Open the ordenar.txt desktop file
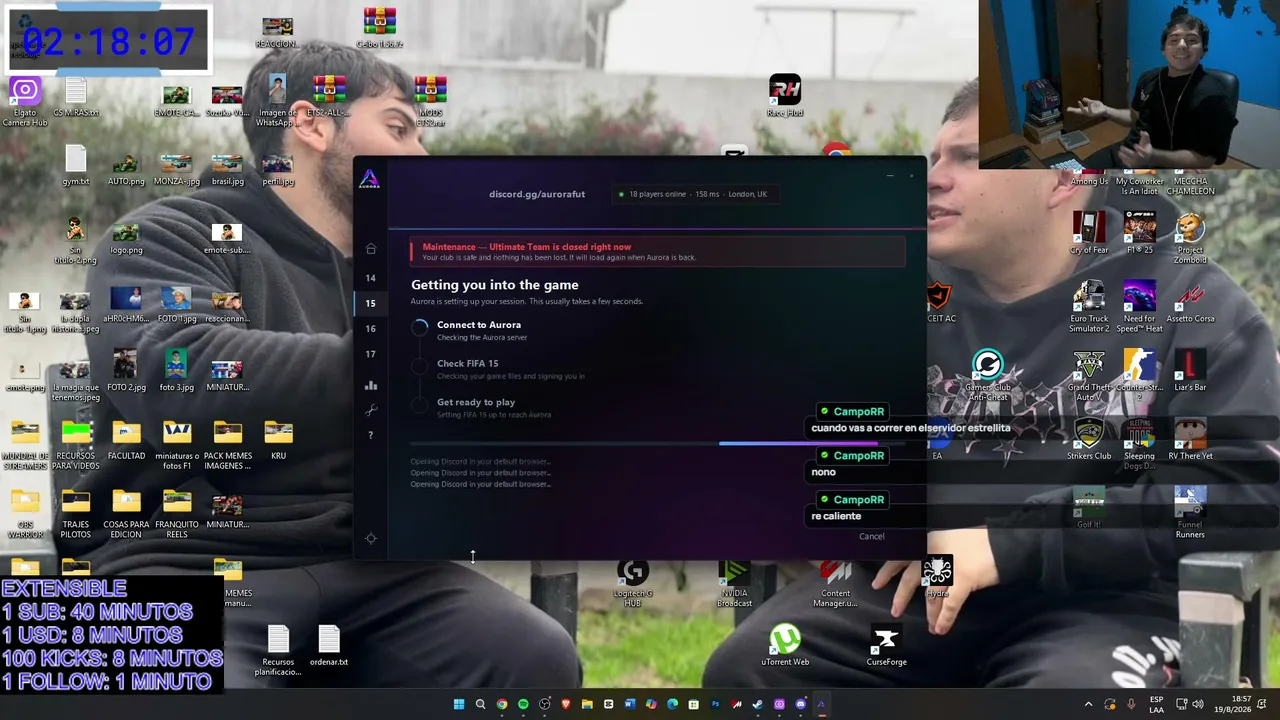Viewport: 1280px width, 720px height. [x=329, y=646]
